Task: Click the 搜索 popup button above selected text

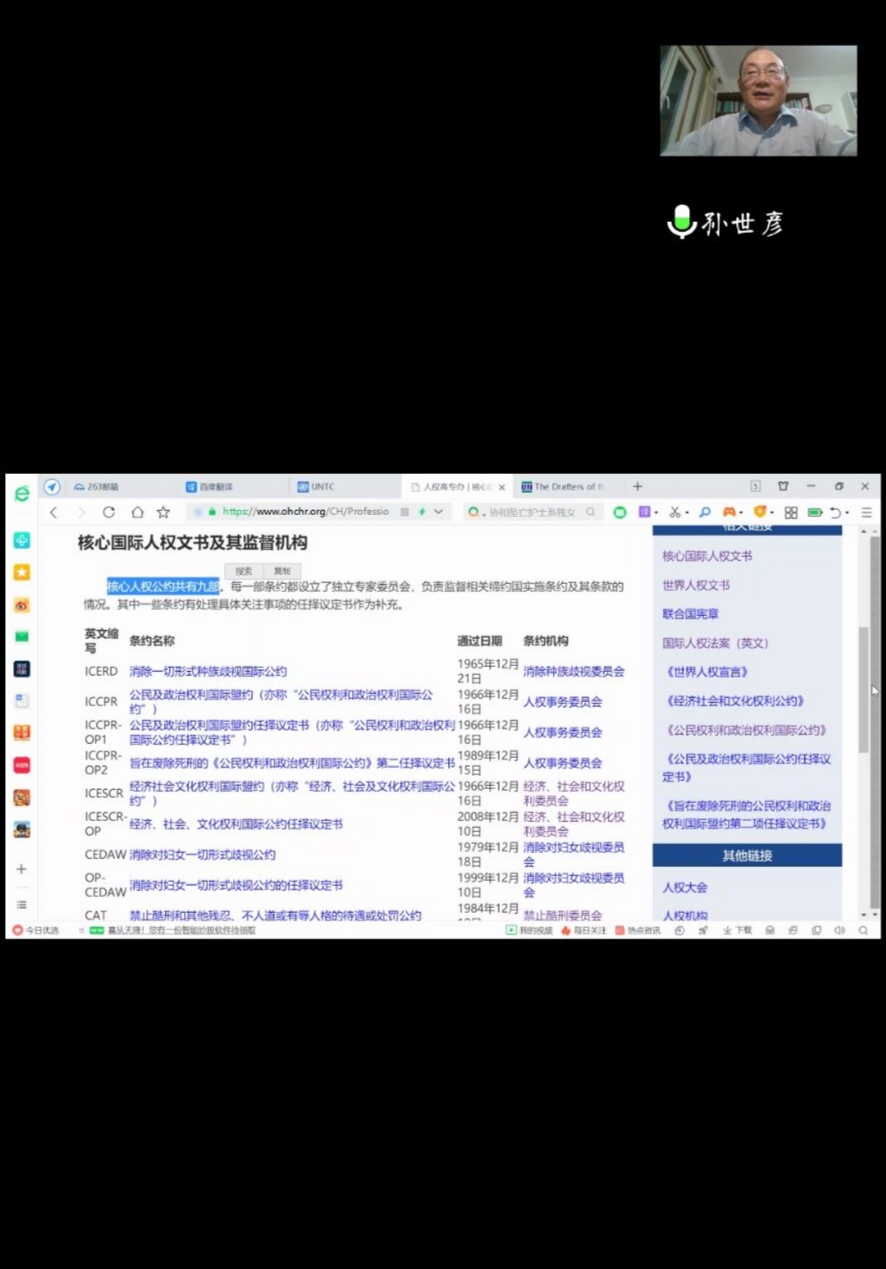Action: [243, 571]
